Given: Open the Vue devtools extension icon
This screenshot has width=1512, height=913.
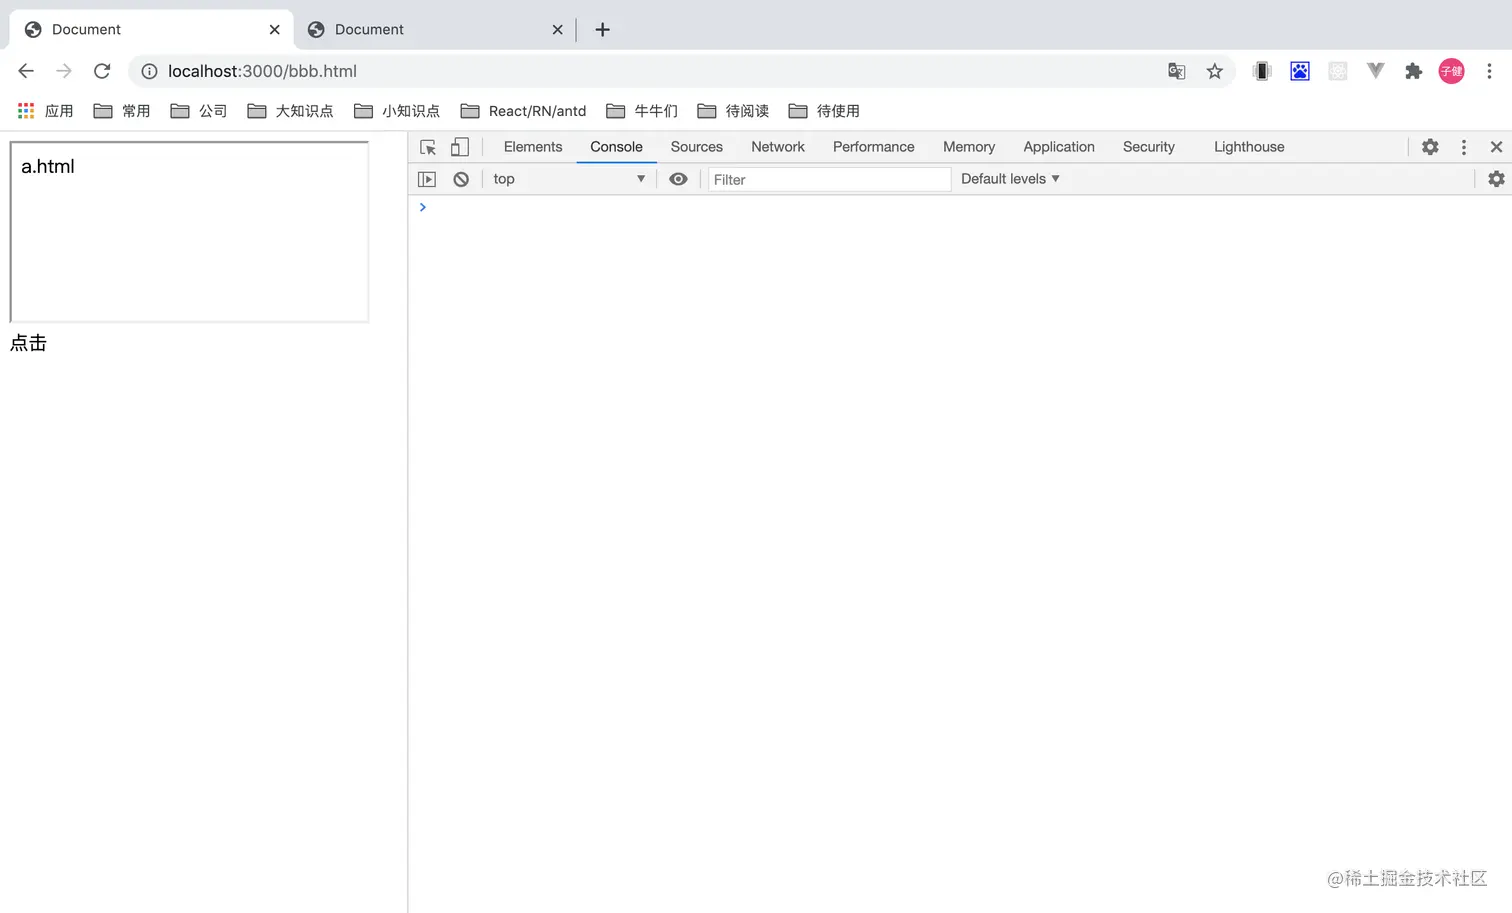Looking at the screenshot, I should (1376, 71).
